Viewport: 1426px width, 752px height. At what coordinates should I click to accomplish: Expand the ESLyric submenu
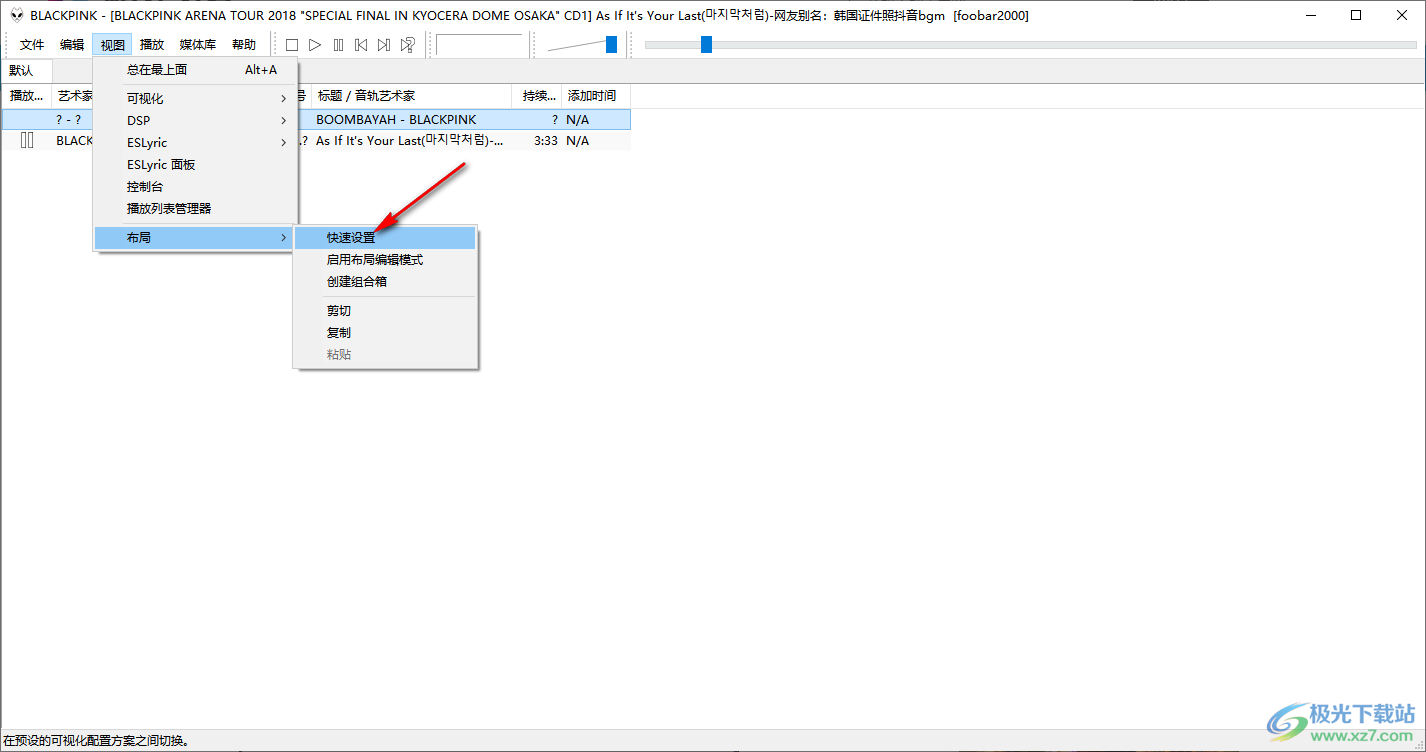pyautogui.click(x=196, y=143)
